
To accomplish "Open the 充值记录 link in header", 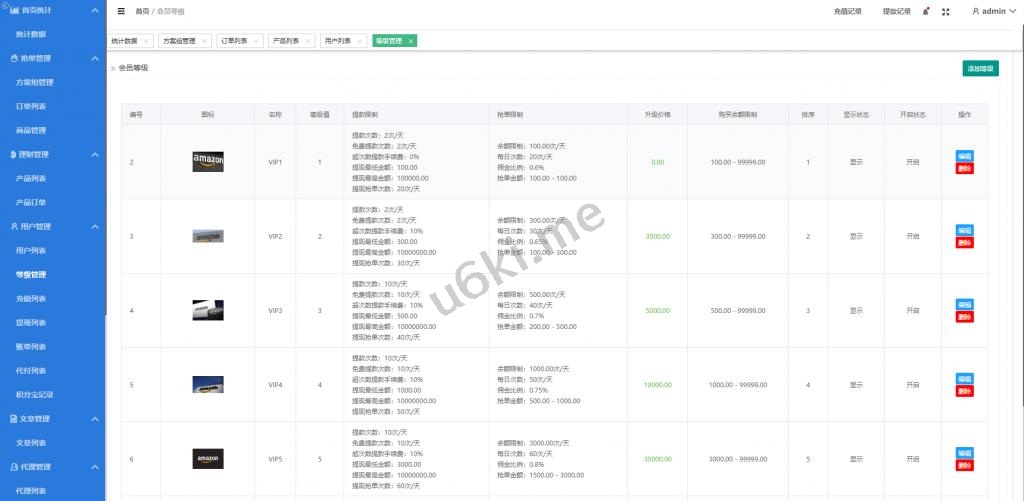I will [847, 11].
